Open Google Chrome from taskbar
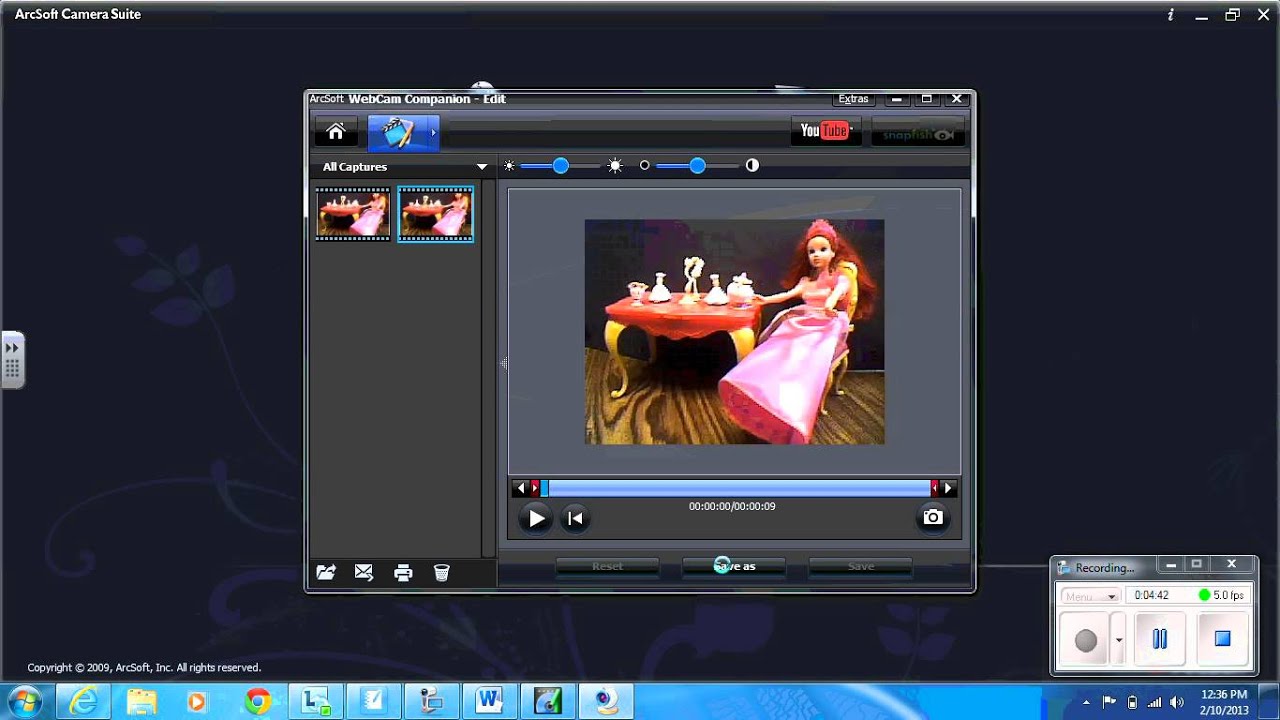The width and height of the screenshot is (1280, 720). [258, 702]
